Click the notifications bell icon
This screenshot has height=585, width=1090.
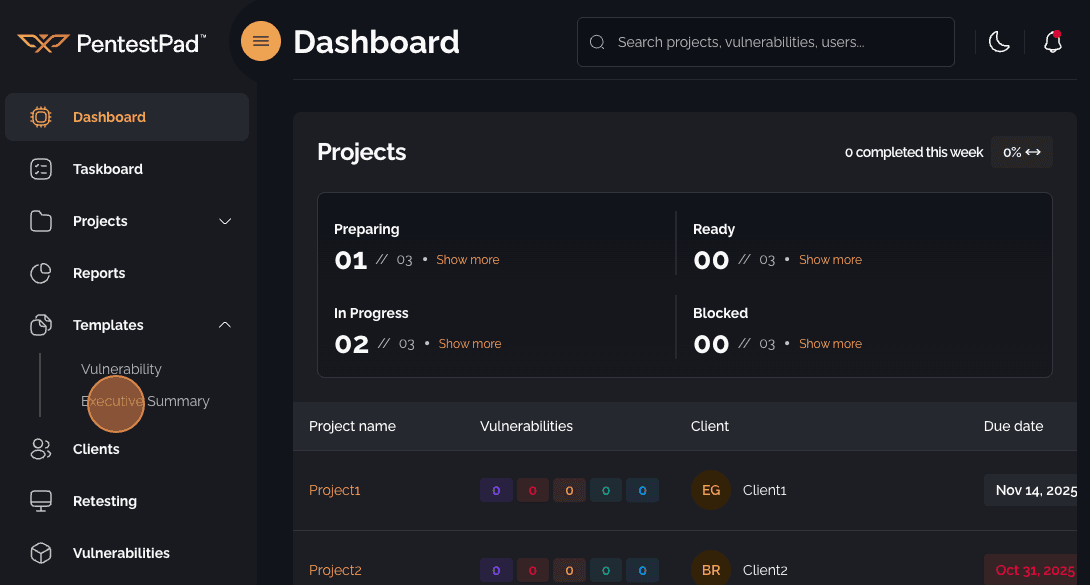(1052, 42)
